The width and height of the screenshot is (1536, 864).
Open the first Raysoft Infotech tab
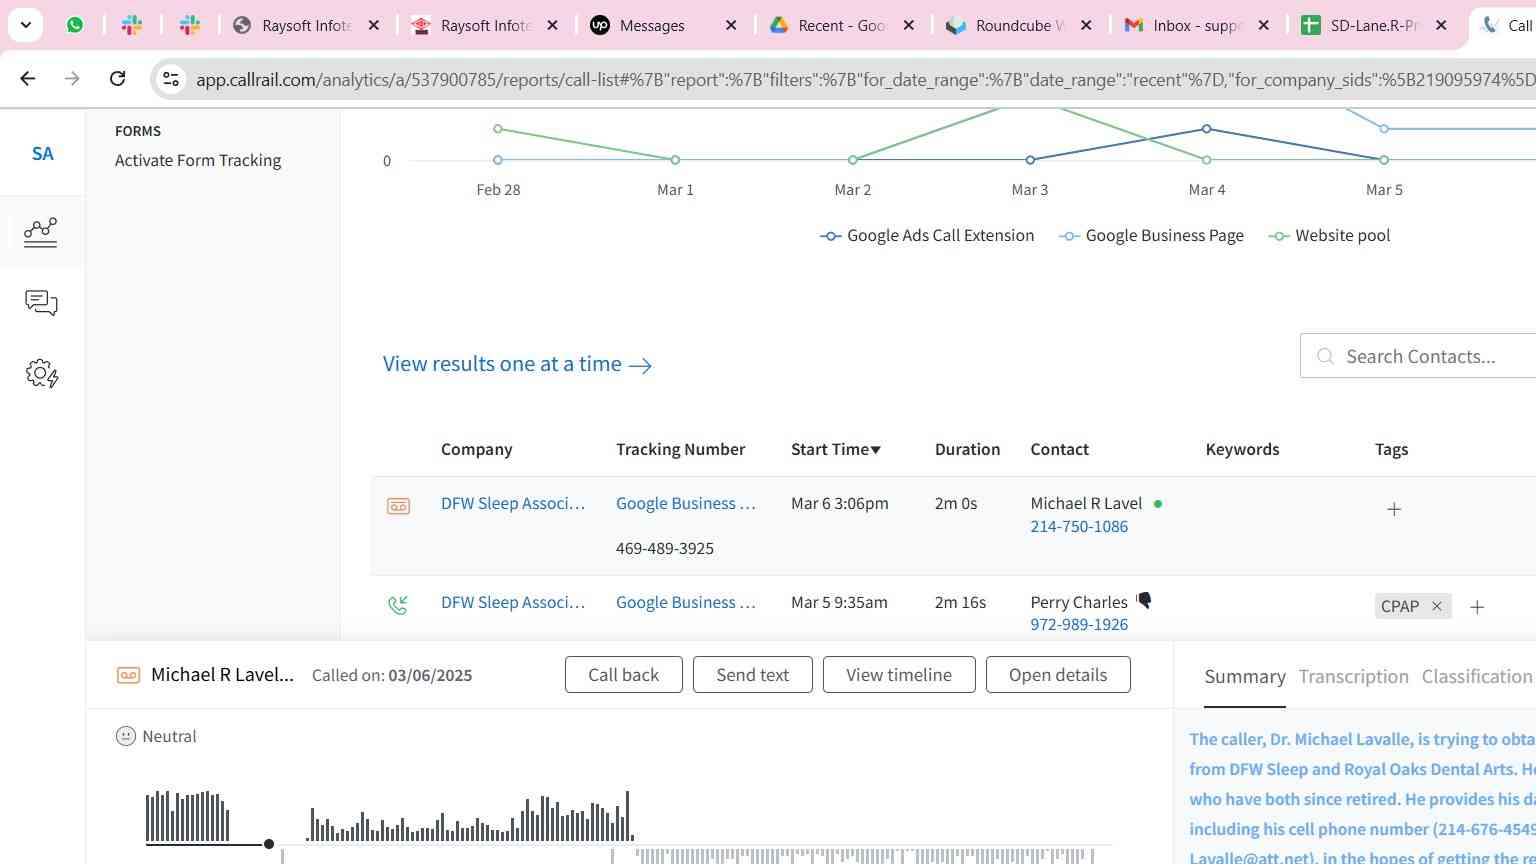pyautogui.click(x=293, y=25)
